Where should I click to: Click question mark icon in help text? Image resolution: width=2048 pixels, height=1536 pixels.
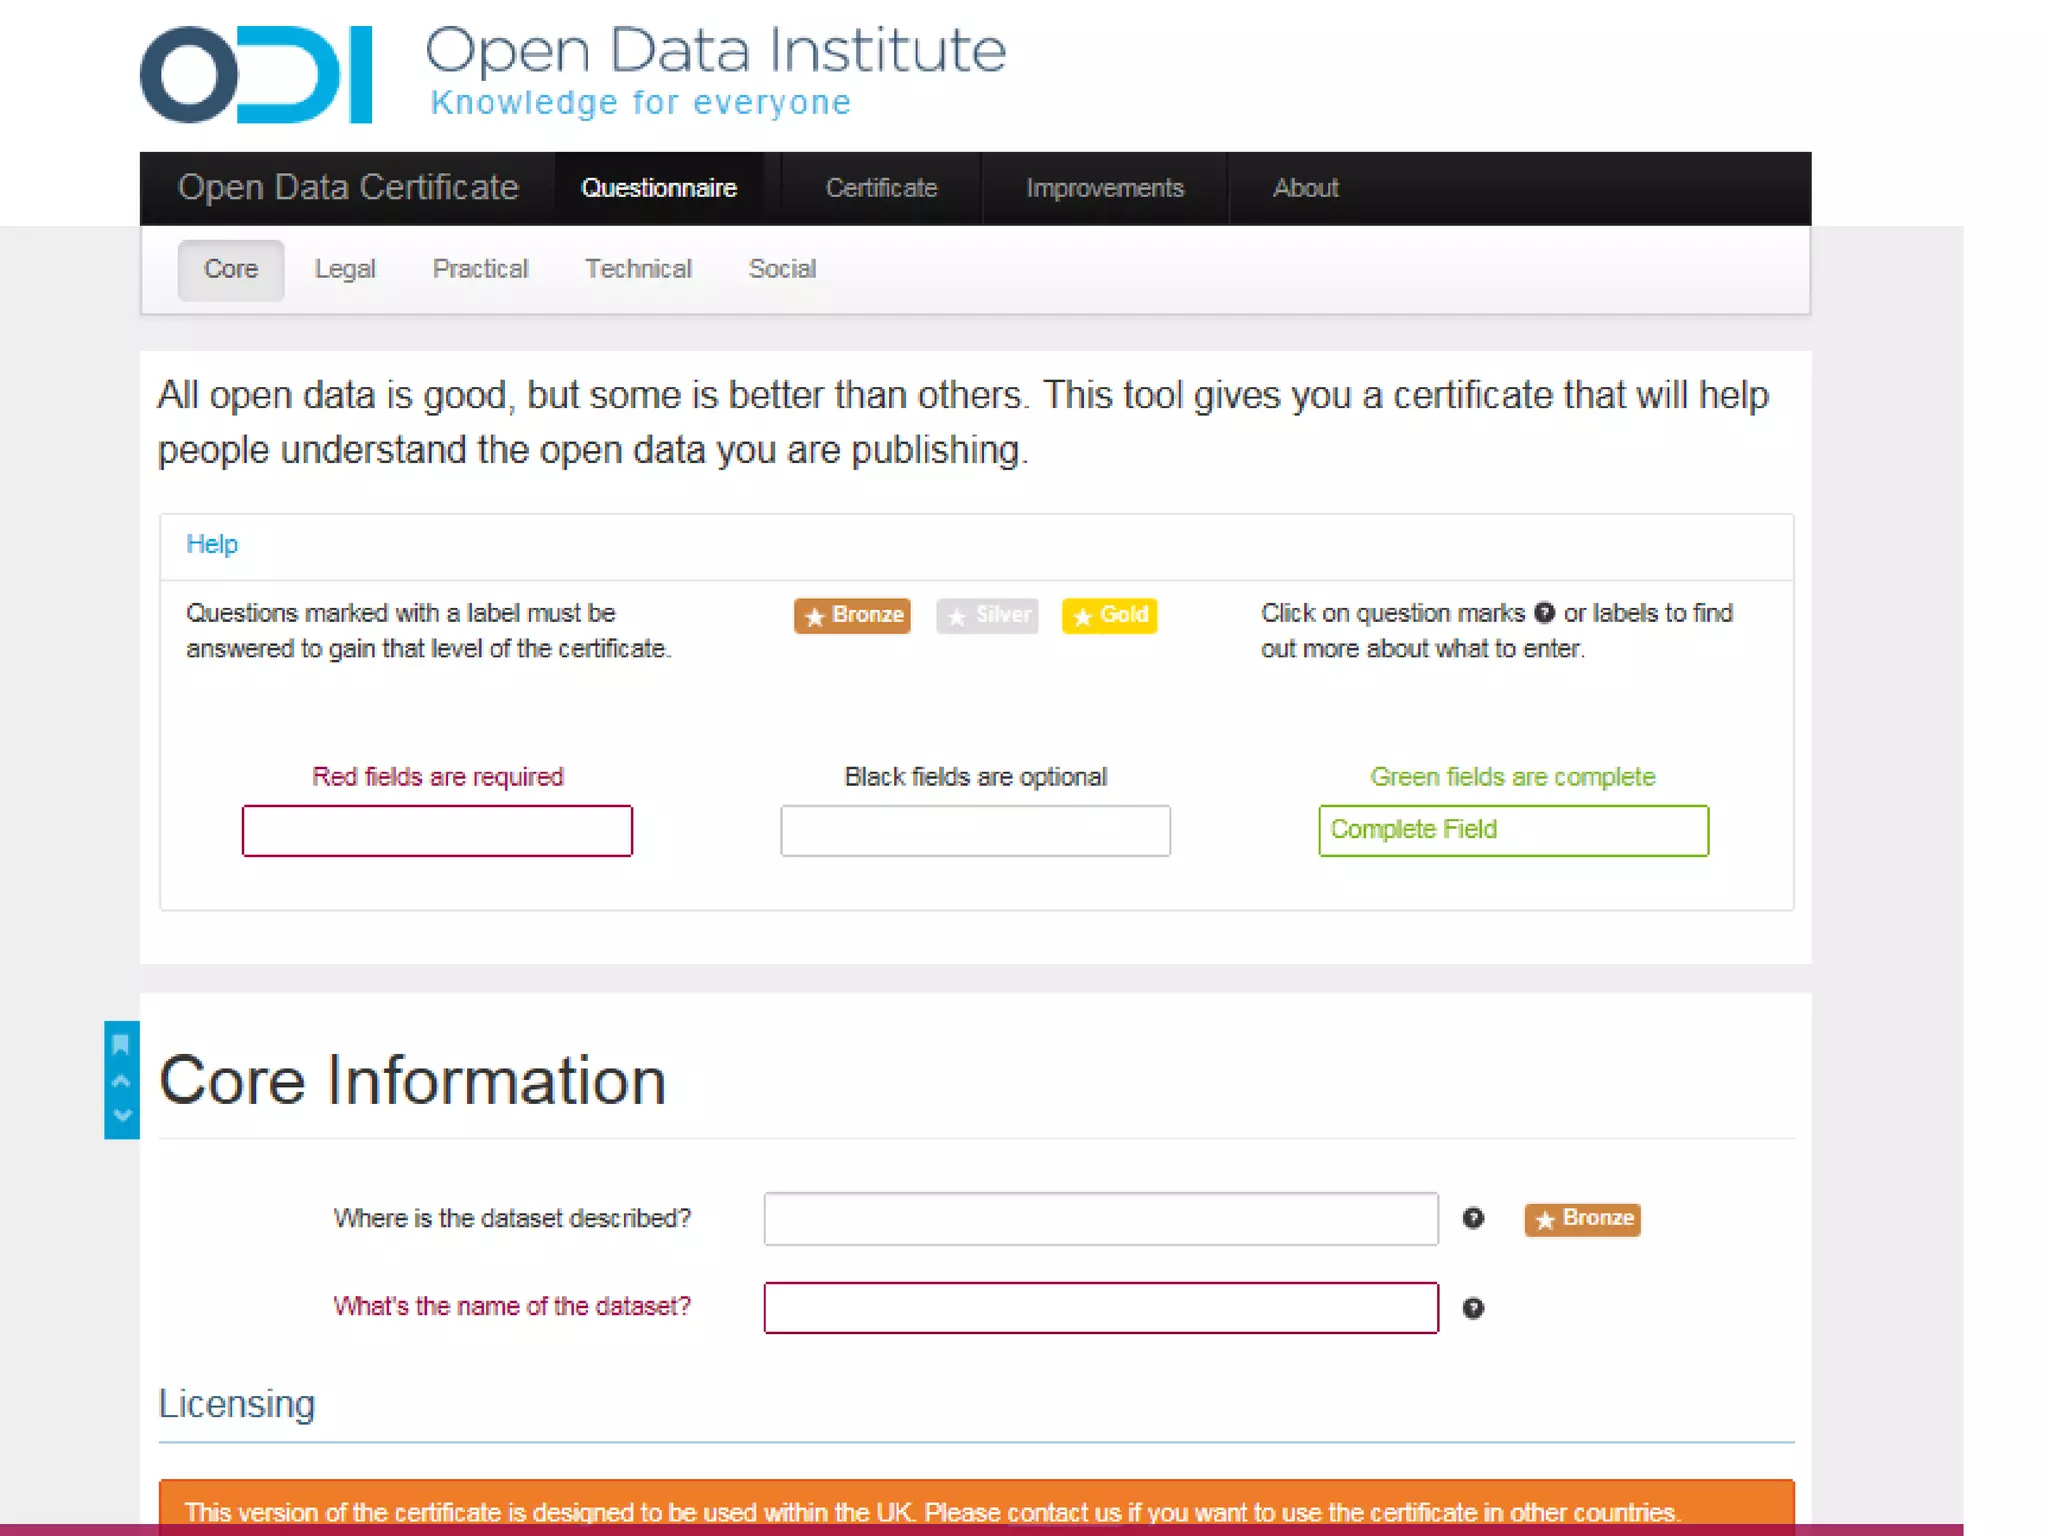1544,613
